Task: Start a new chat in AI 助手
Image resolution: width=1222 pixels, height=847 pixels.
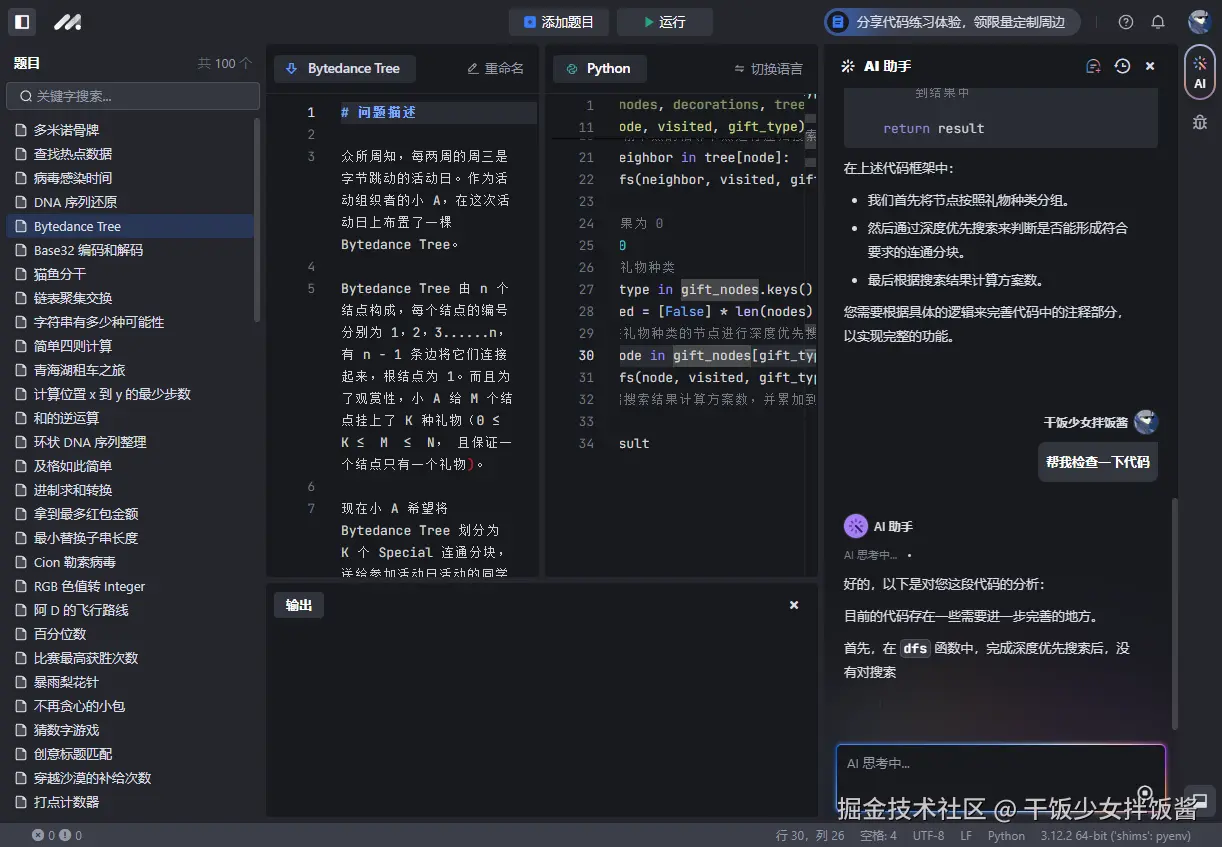Action: 1093,66
